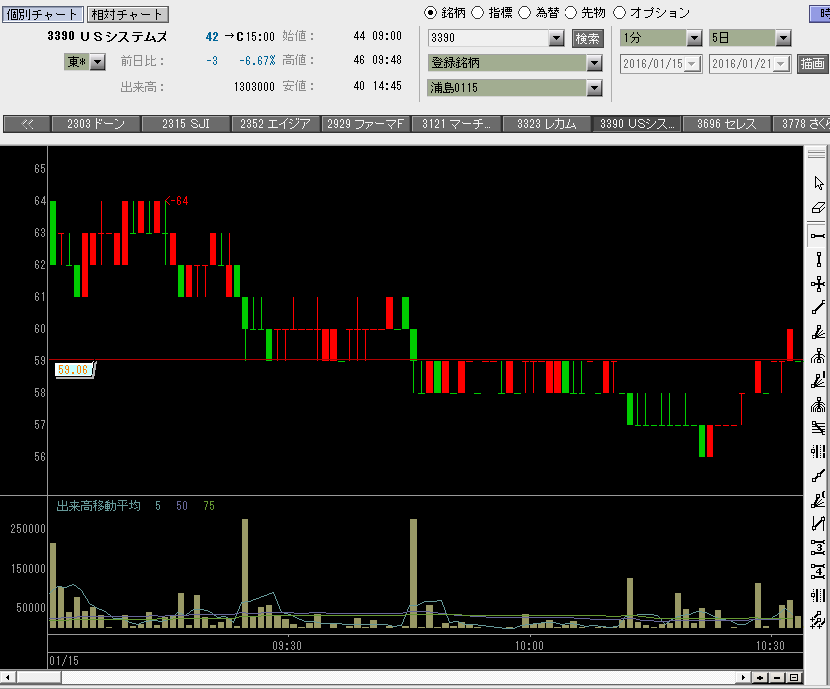The height and width of the screenshot is (689, 830).
Task: Select the multi-point polyline tool with pluses
Action: pyautogui.click(x=818, y=619)
